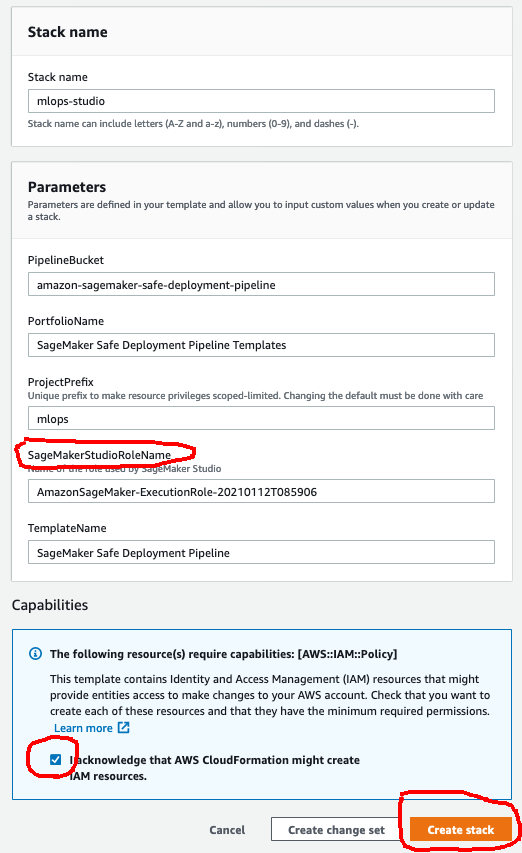The width and height of the screenshot is (522, 853).
Task: Click the Capabilities section heading
Action: tap(49, 605)
